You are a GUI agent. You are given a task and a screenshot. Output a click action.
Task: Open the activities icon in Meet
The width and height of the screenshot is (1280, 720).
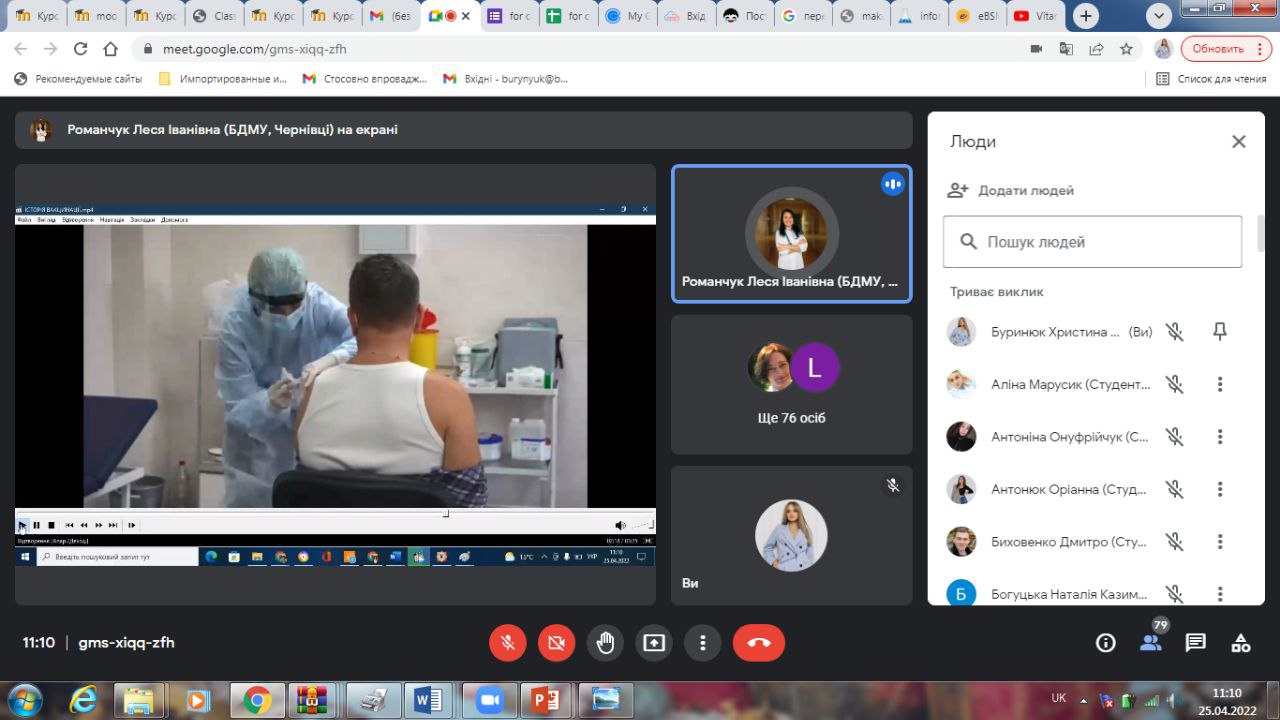1240,643
